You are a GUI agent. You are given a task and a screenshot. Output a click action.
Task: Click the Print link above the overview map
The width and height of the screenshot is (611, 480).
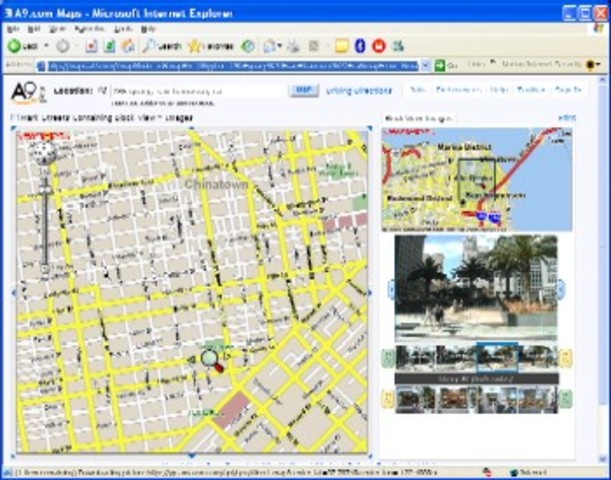[x=567, y=118]
